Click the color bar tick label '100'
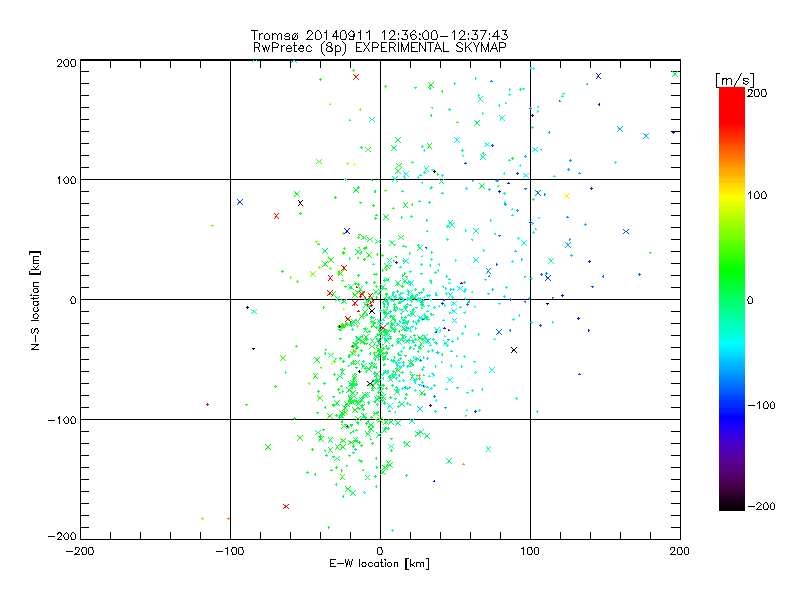Image resolution: width=800 pixels, height=600 pixels. pos(757,195)
